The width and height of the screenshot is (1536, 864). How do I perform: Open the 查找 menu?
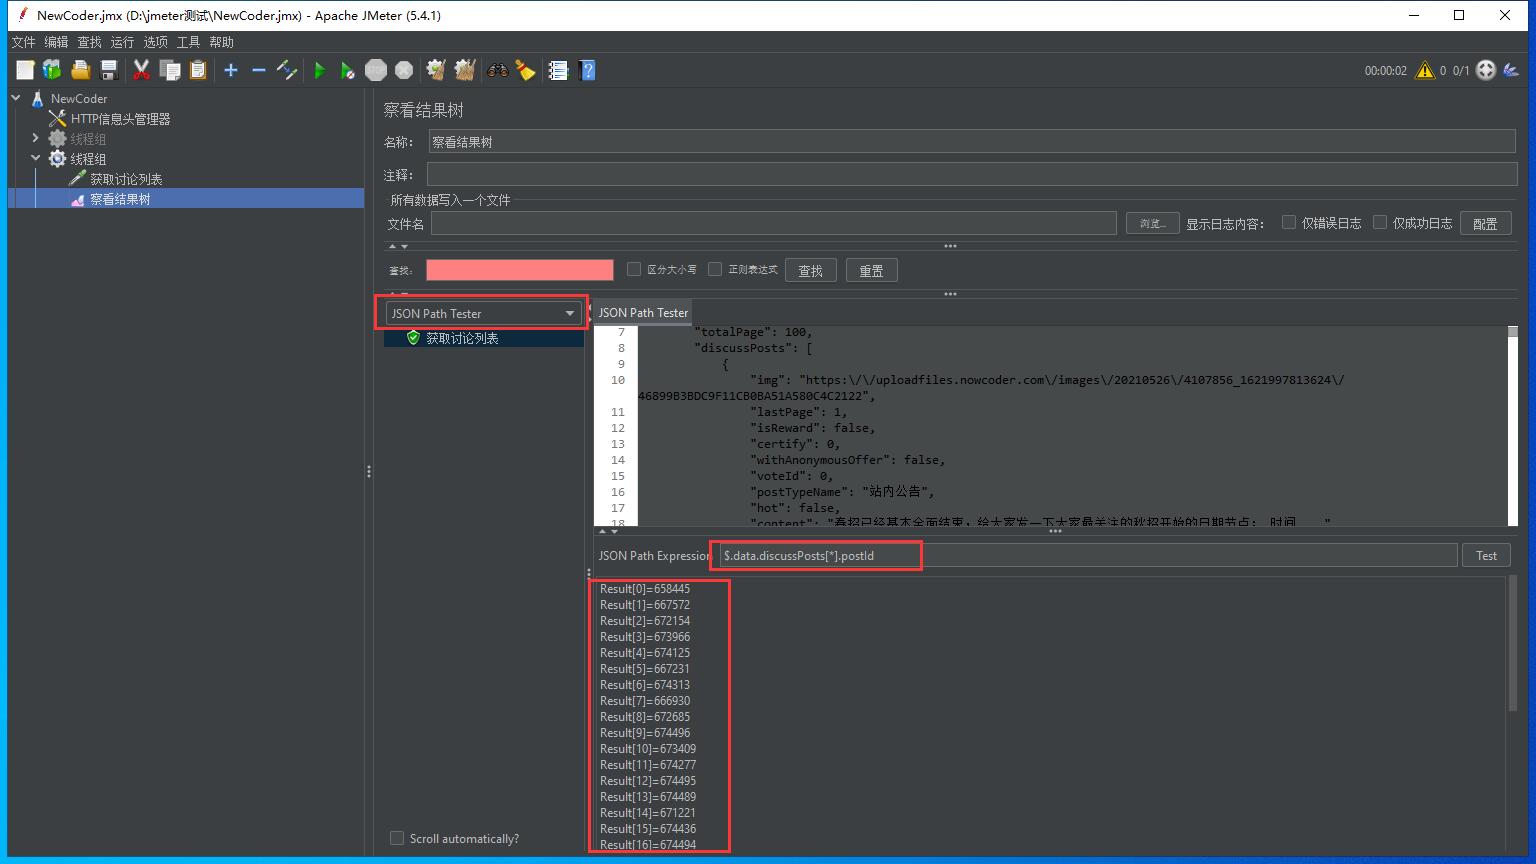tap(89, 42)
